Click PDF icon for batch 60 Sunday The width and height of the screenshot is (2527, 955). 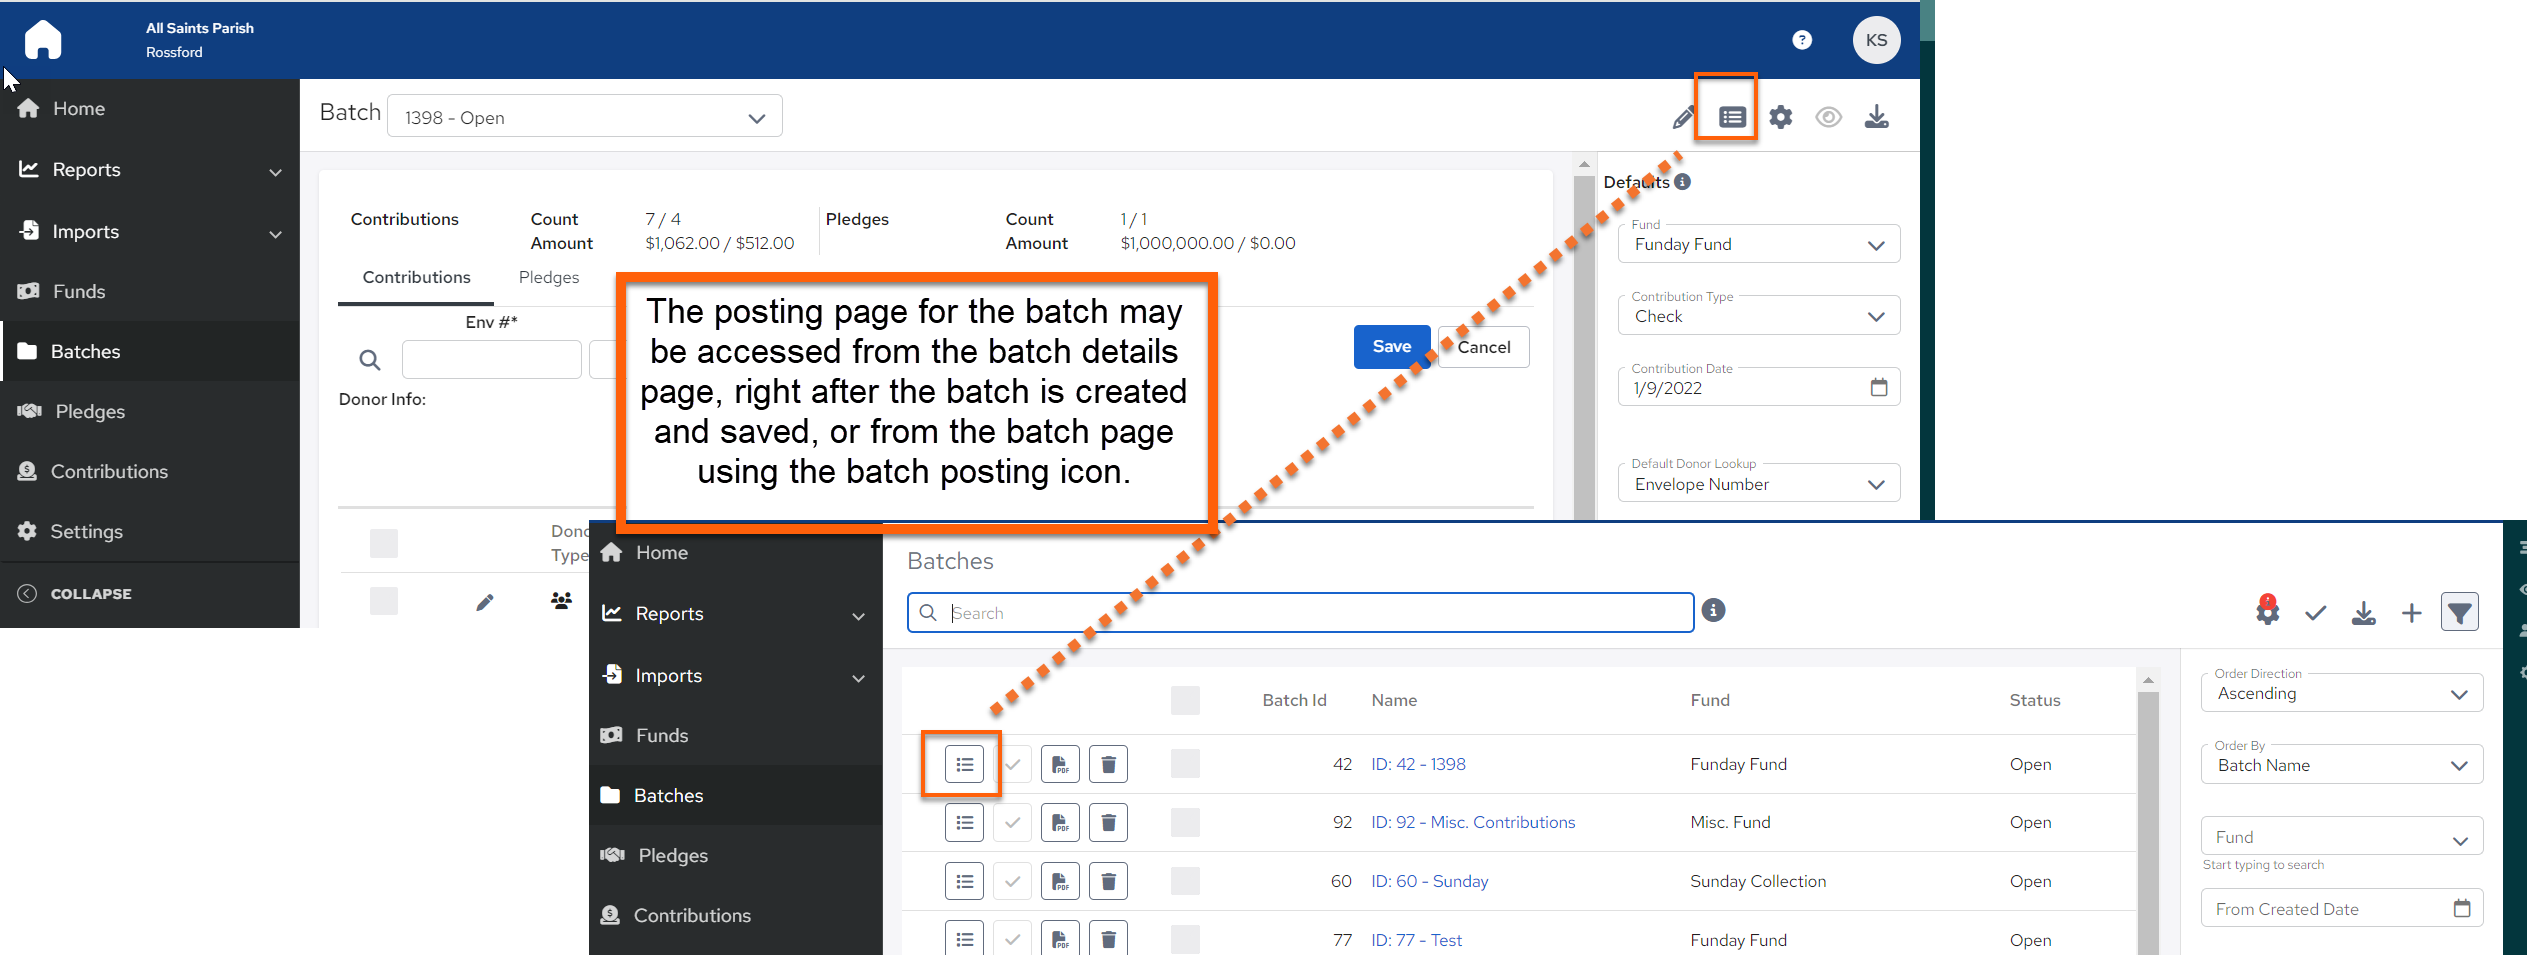[1060, 881]
